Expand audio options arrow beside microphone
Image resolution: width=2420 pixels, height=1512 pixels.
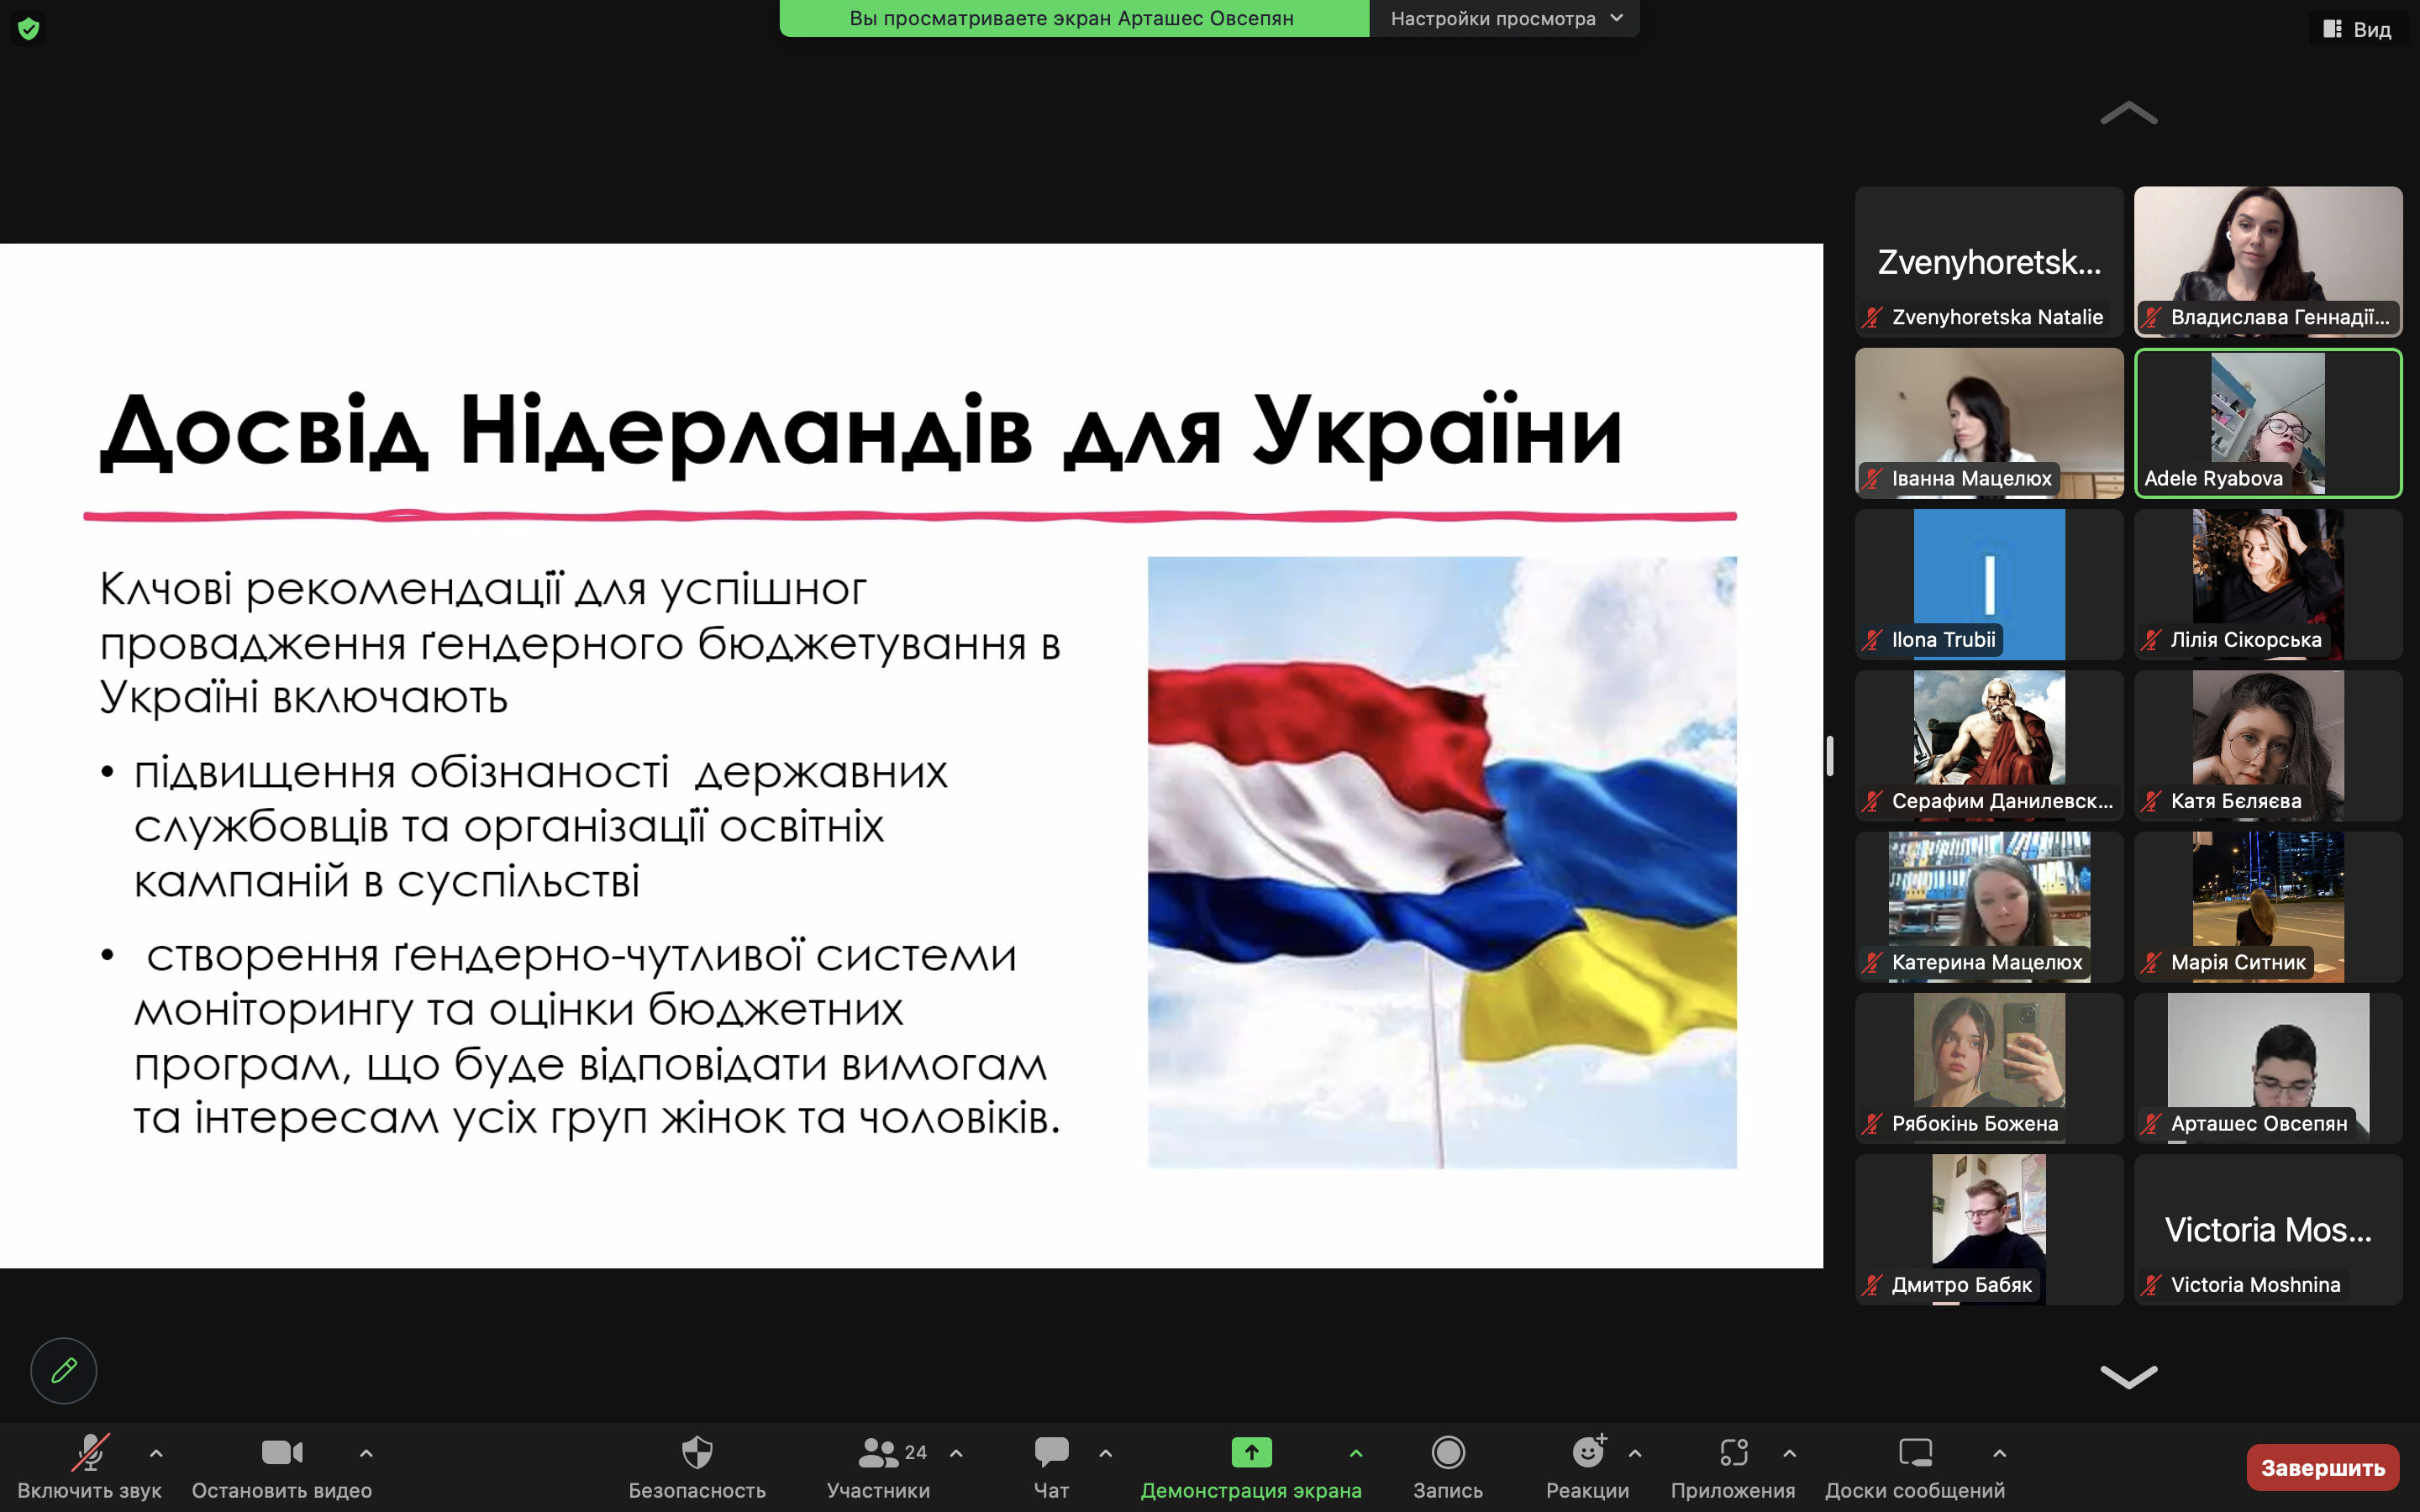click(x=156, y=1453)
